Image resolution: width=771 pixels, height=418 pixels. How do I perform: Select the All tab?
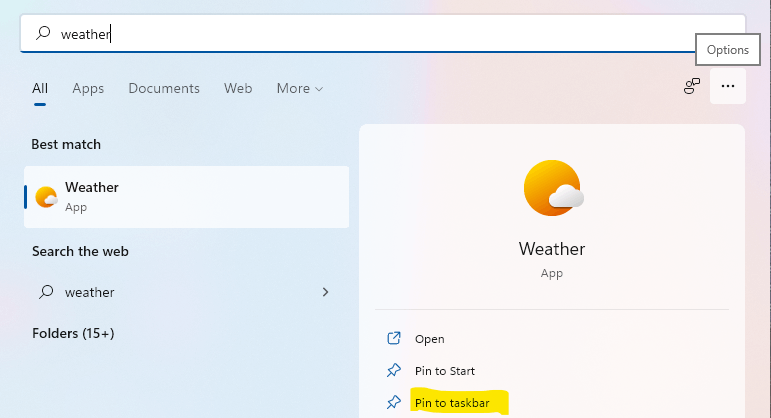[x=40, y=89]
